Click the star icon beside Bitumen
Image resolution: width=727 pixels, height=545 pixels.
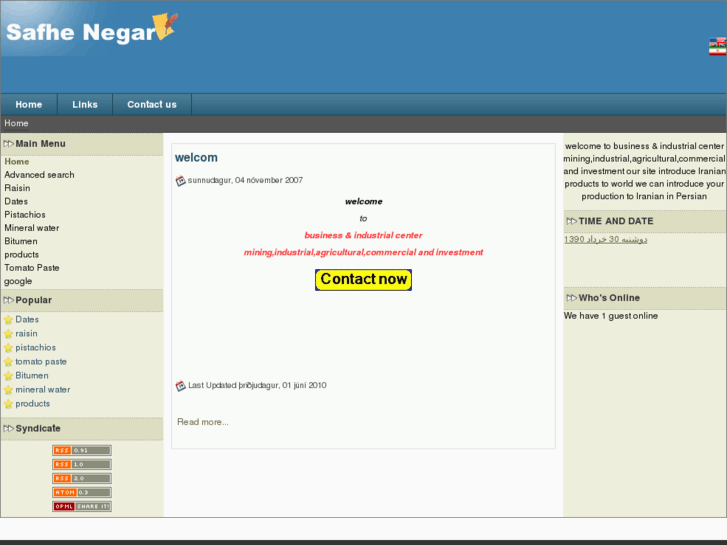[x=8, y=376]
